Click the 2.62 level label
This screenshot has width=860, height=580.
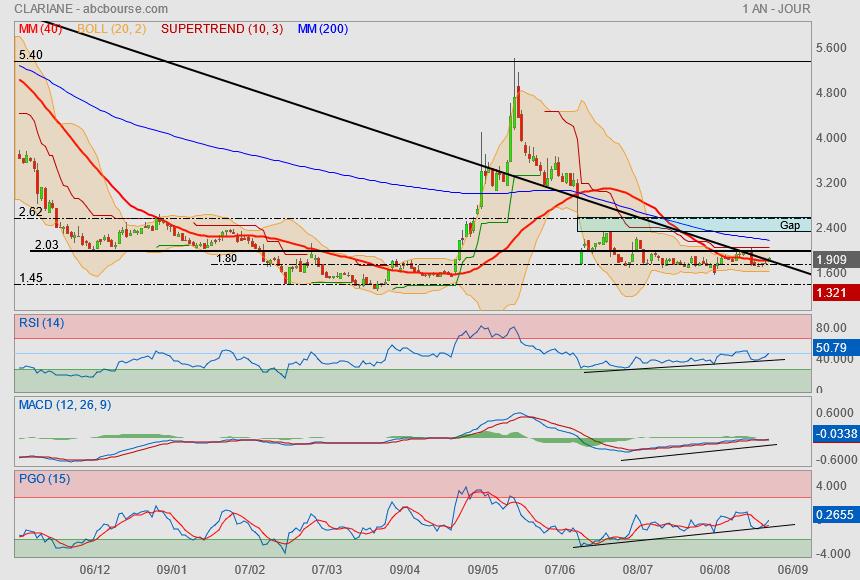click(x=31, y=212)
